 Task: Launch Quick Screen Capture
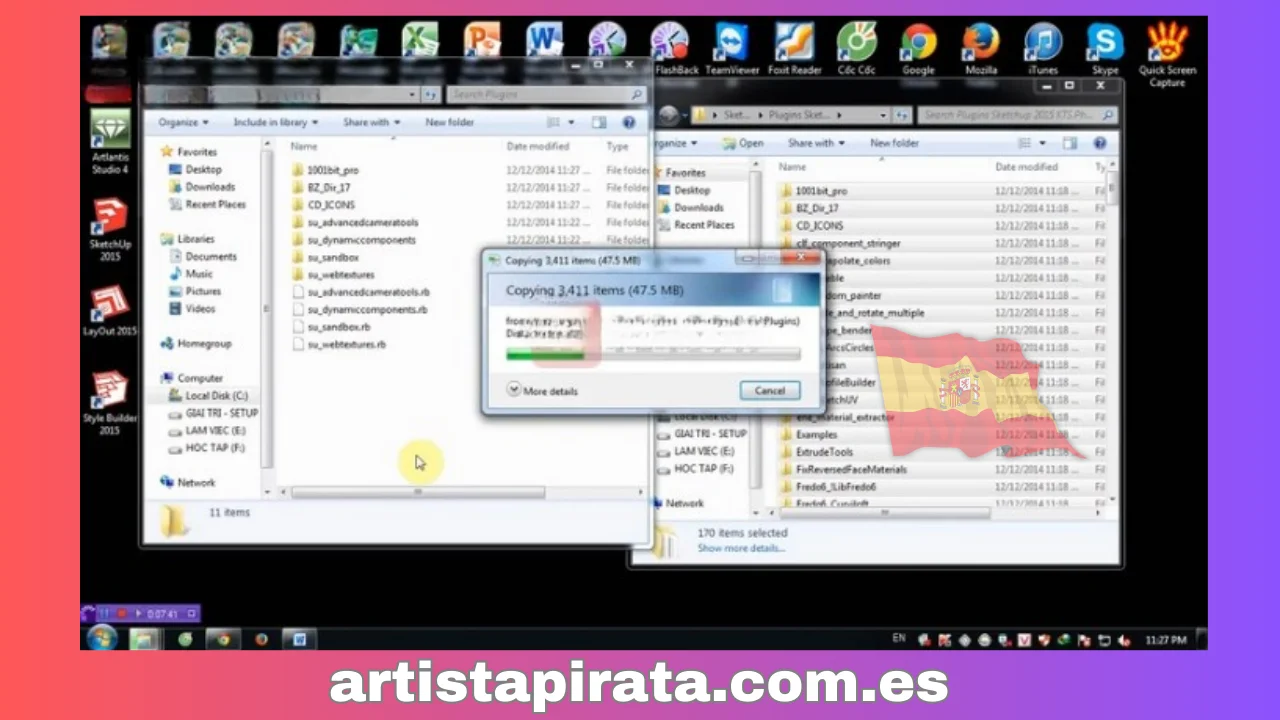(x=1167, y=54)
